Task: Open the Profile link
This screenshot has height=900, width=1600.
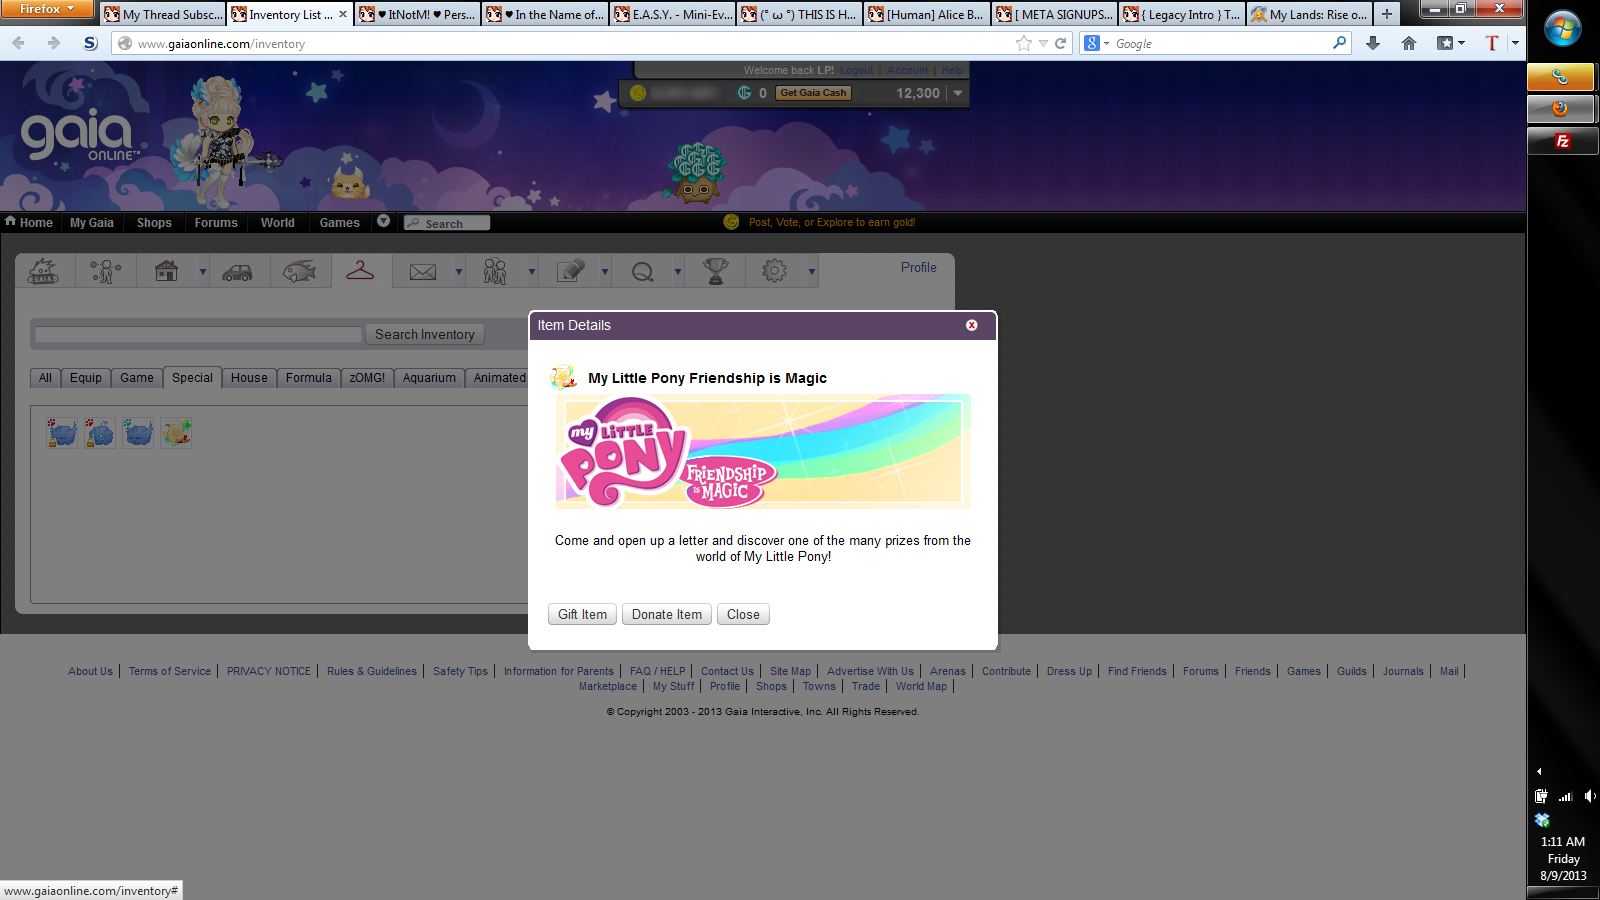Action: (x=918, y=267)
